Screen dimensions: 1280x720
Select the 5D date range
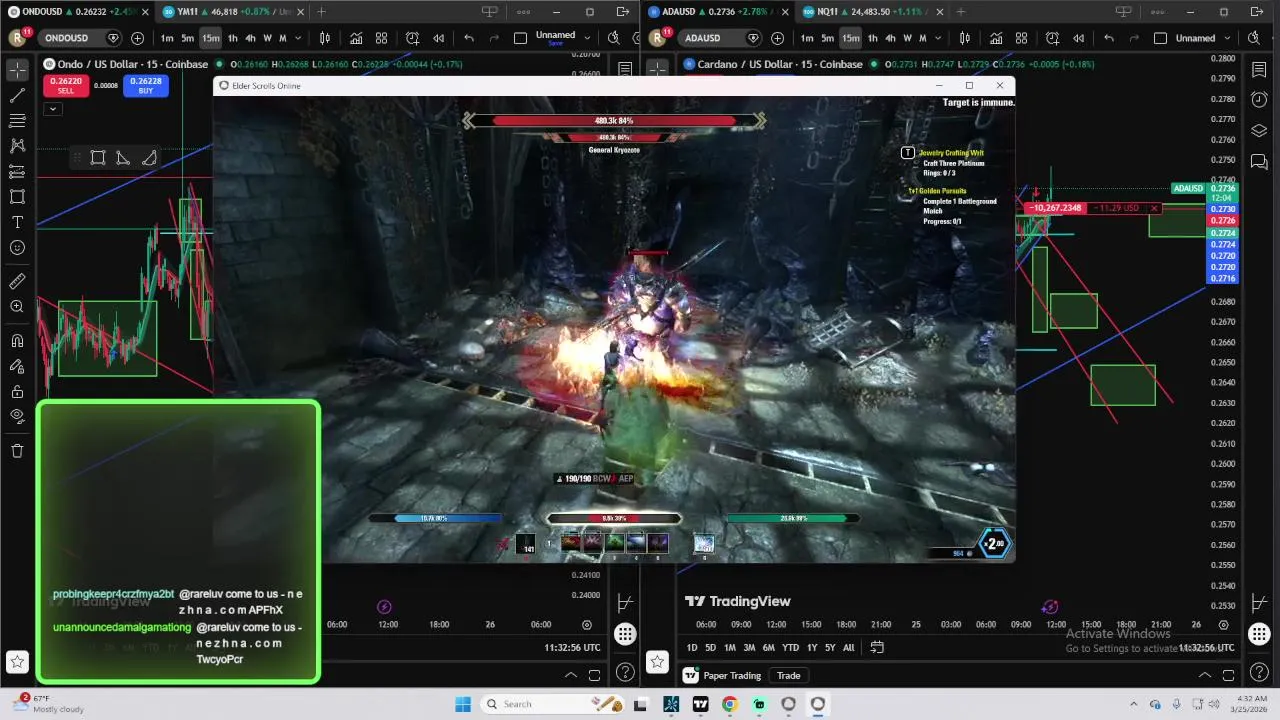710,647
